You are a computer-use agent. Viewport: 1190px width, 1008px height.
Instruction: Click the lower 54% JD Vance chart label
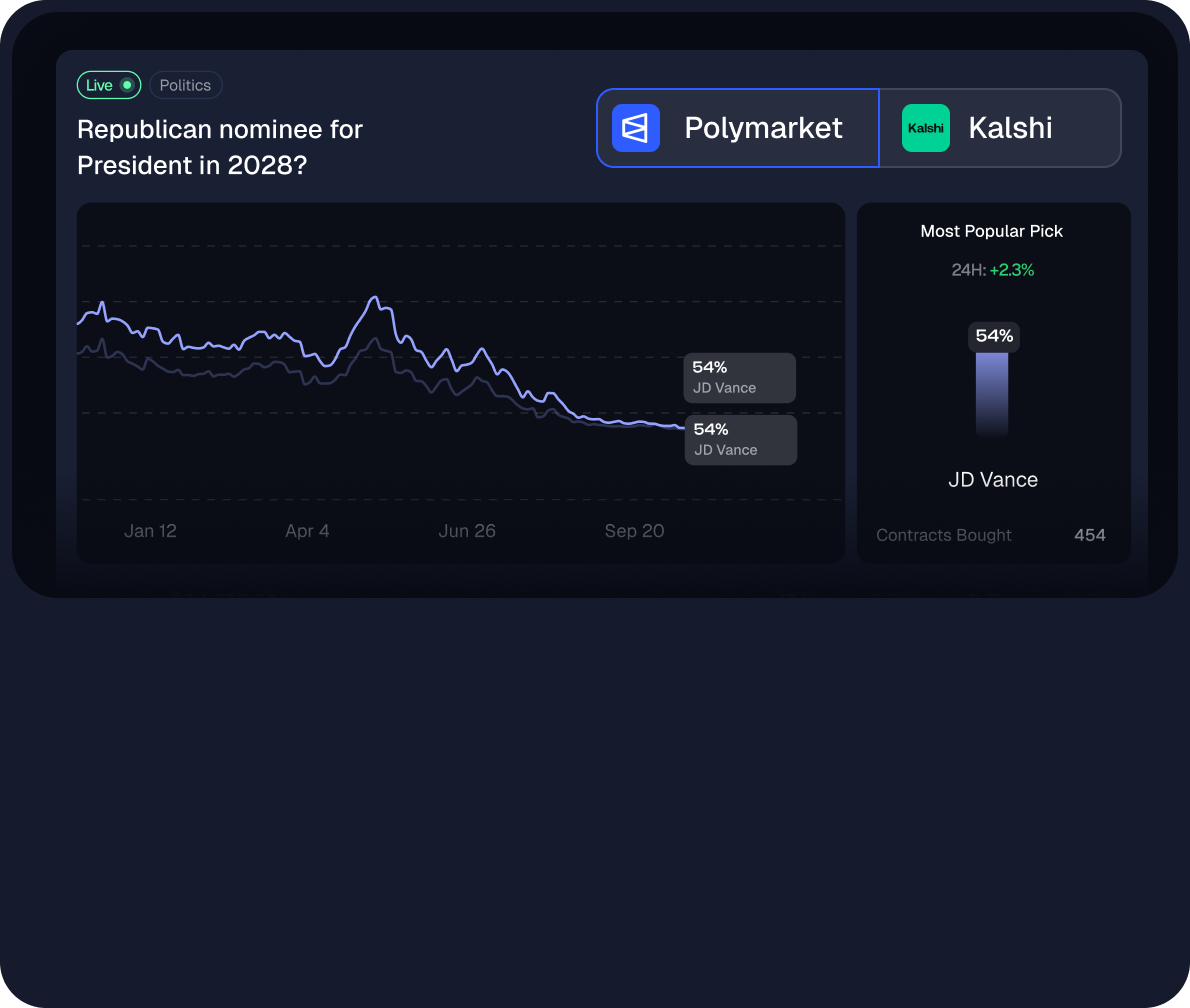click(x=740, y=439)
